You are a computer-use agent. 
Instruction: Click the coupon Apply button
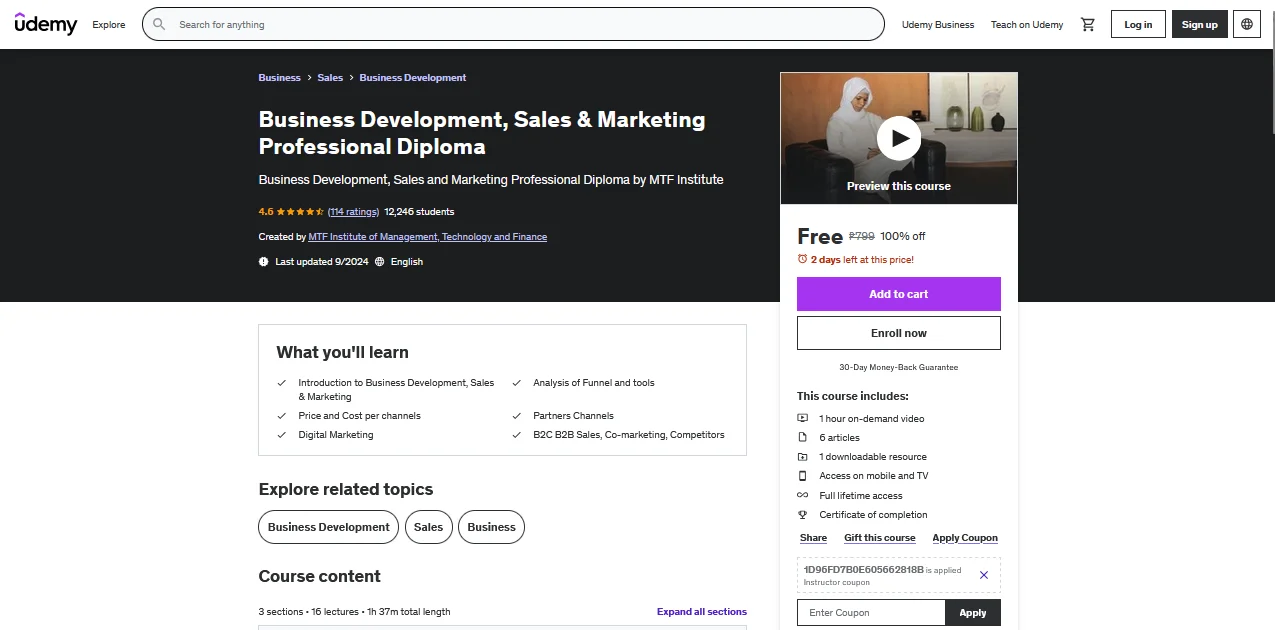point(973,613)
